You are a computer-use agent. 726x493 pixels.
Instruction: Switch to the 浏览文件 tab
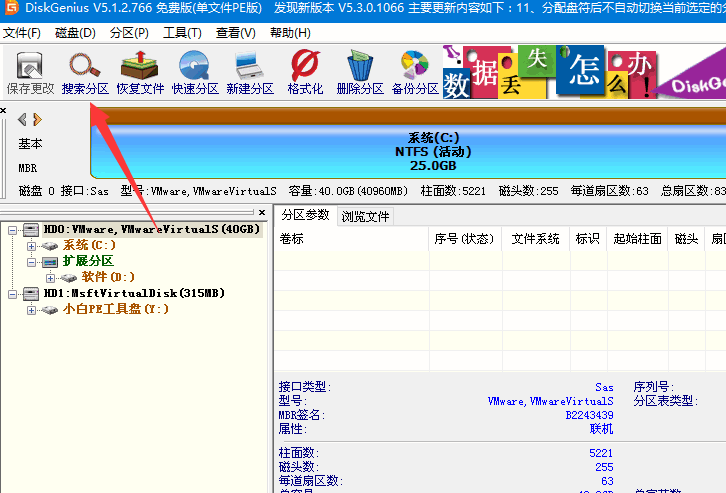365,216
